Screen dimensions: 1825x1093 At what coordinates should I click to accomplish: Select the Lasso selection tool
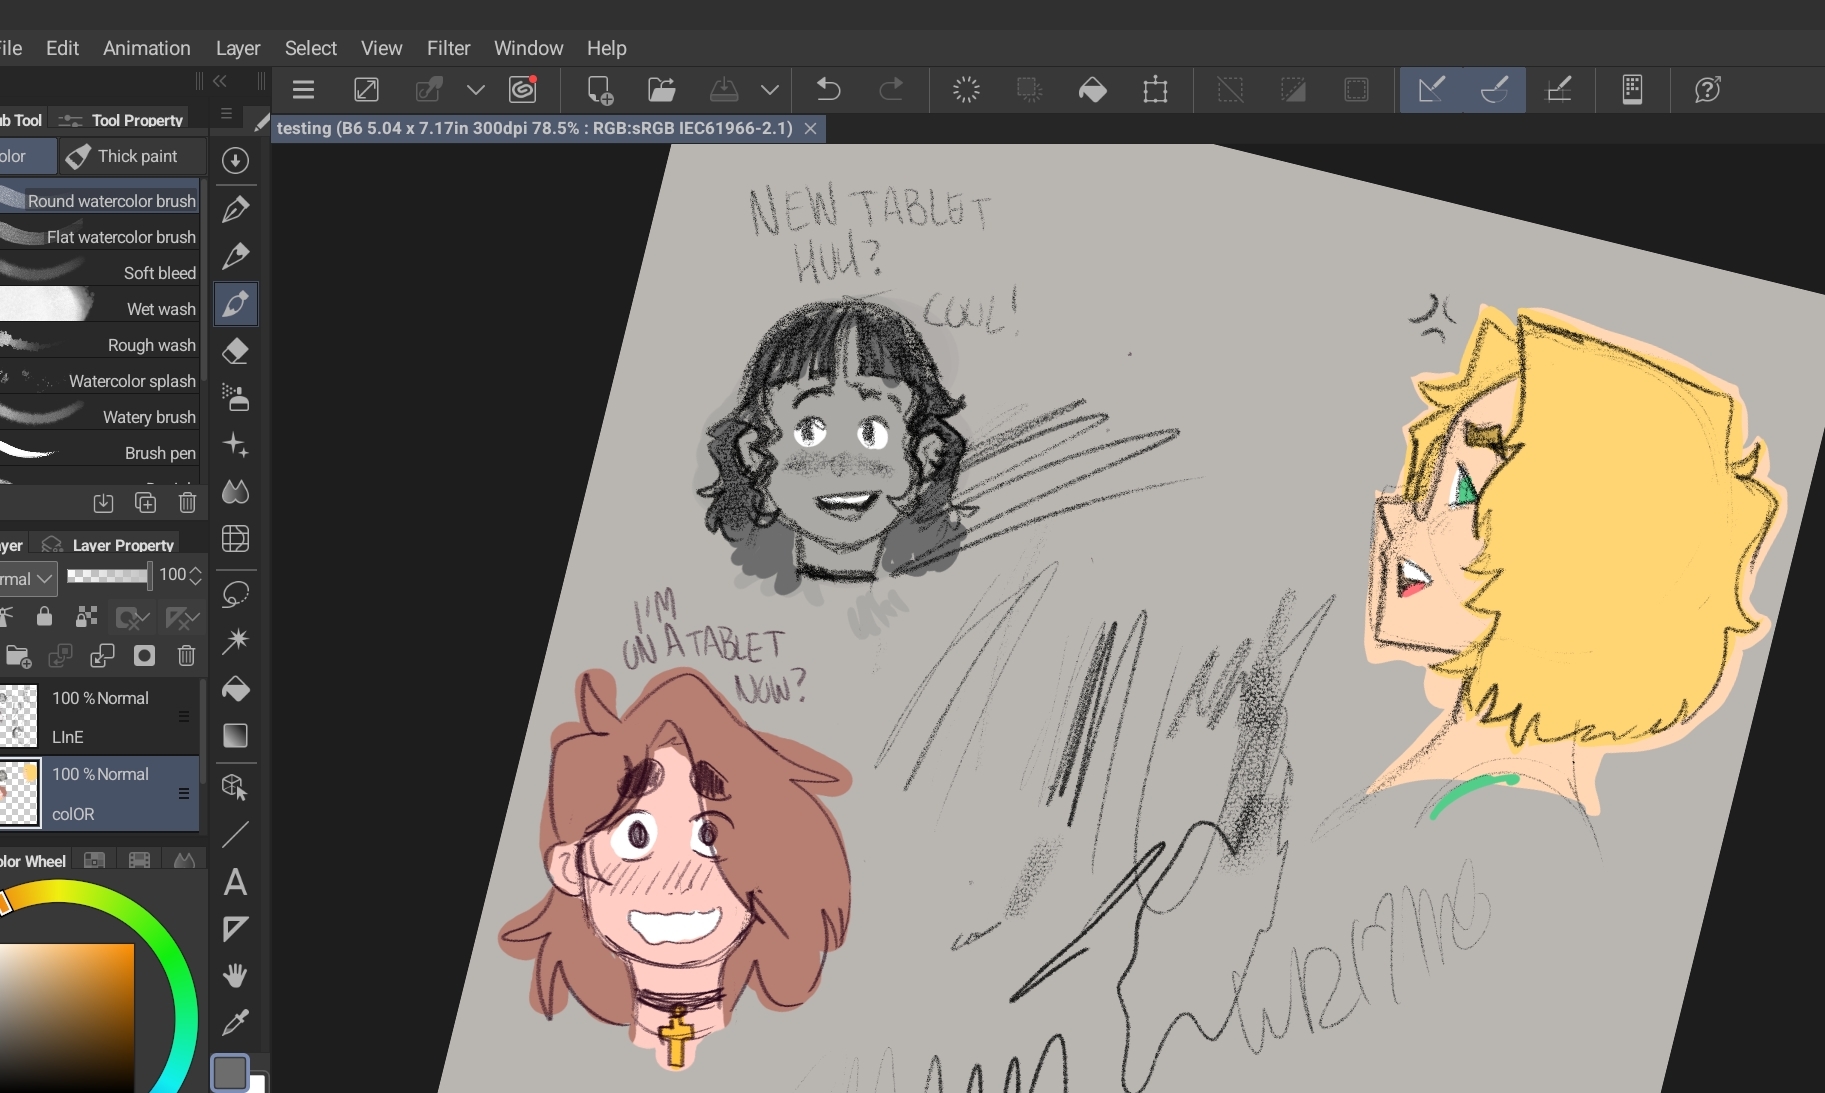tap(236, 594)
